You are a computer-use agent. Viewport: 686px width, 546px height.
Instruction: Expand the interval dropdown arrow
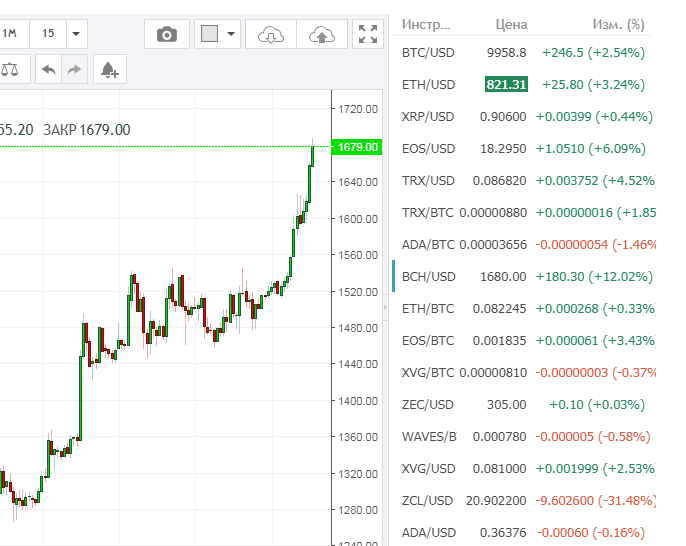pyautogui.click(x=76, y=34)
